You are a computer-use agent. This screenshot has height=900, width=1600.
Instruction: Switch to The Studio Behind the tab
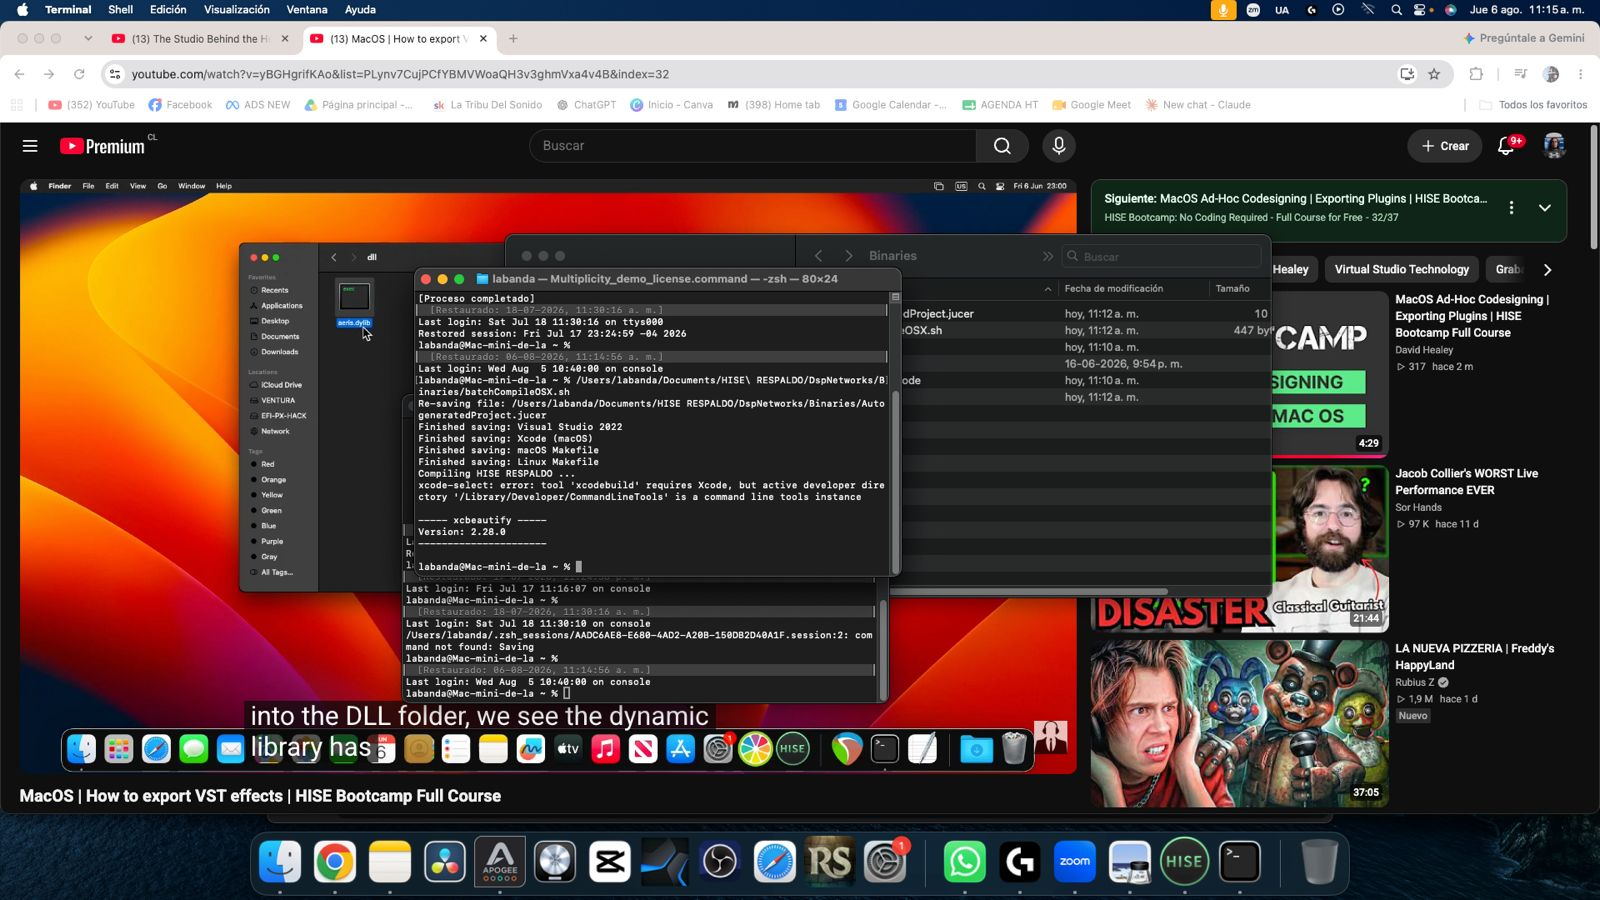pos(200,39)
